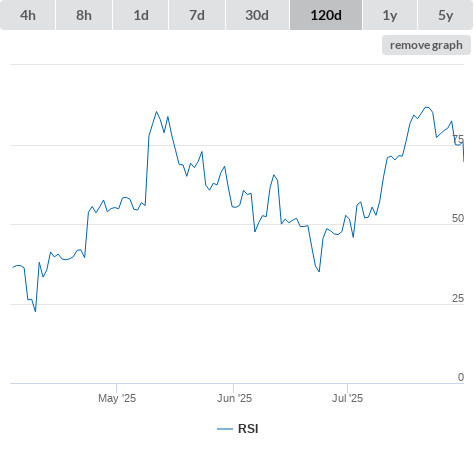Viewport: 474px width, 455px height.
Task: Select the 5y time range tab
Action: point(445,15)
